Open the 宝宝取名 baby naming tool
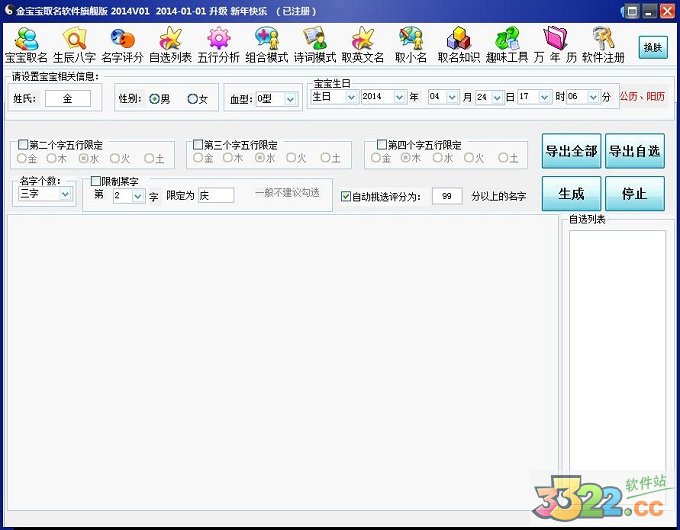This screenshot has height=530, width=680. [26, 45]
